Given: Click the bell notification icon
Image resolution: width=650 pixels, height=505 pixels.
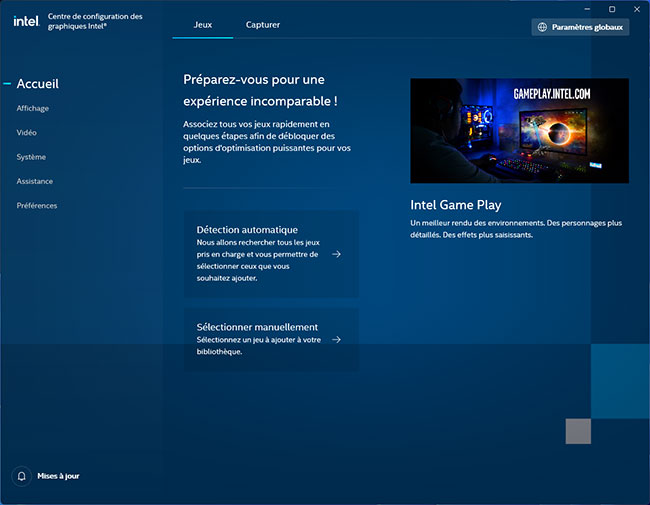Looking at the screenshot, I should click(21, 476).
